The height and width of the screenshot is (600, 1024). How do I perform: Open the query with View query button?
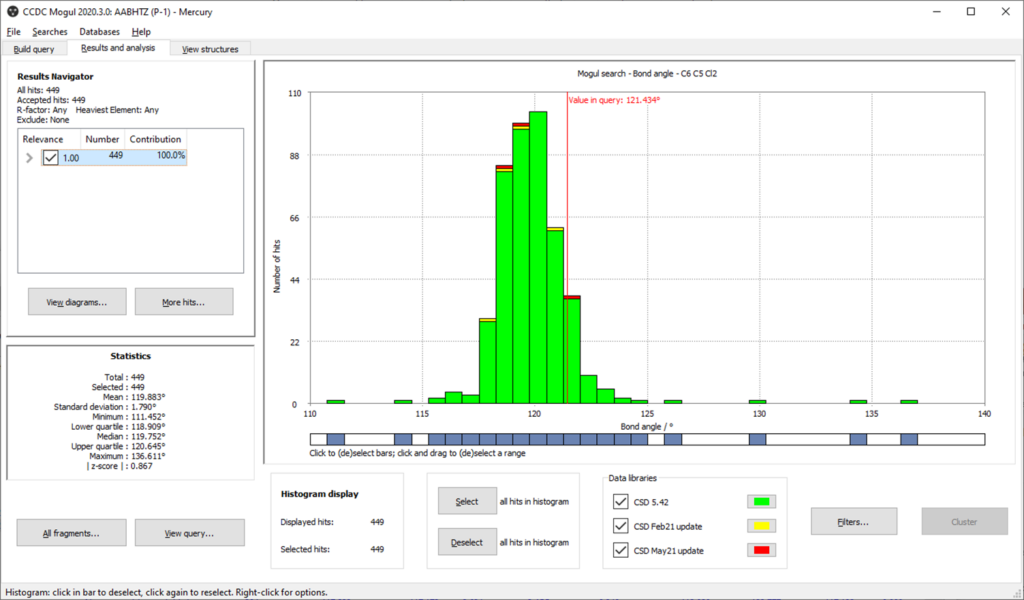(x=189, y=532)
